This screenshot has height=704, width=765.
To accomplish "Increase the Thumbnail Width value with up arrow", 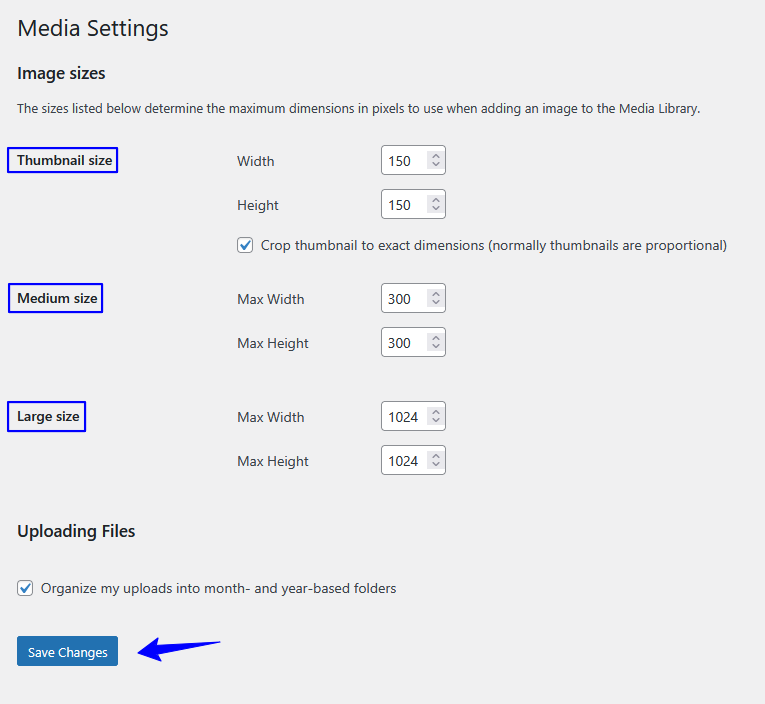I will pyautogui.click(x=436, y=156).
